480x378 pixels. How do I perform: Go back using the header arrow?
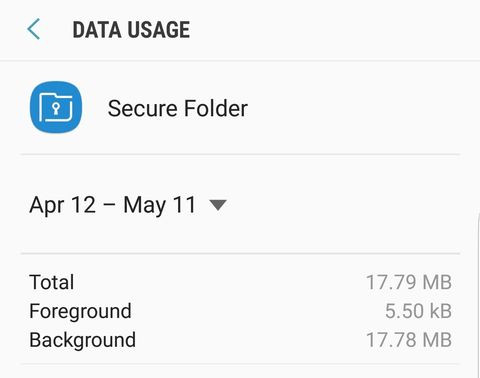tap(34, 29)
